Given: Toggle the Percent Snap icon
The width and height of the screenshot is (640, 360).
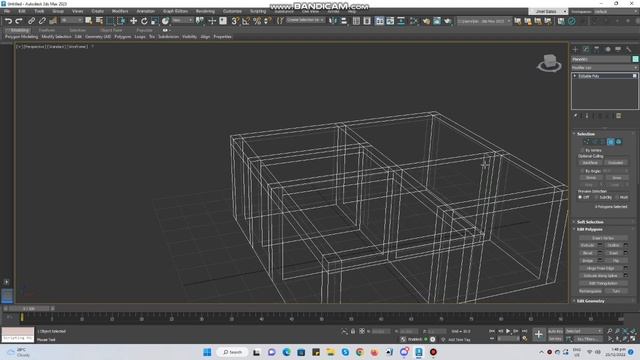Looking at the screenshot, I should point(257,21).
